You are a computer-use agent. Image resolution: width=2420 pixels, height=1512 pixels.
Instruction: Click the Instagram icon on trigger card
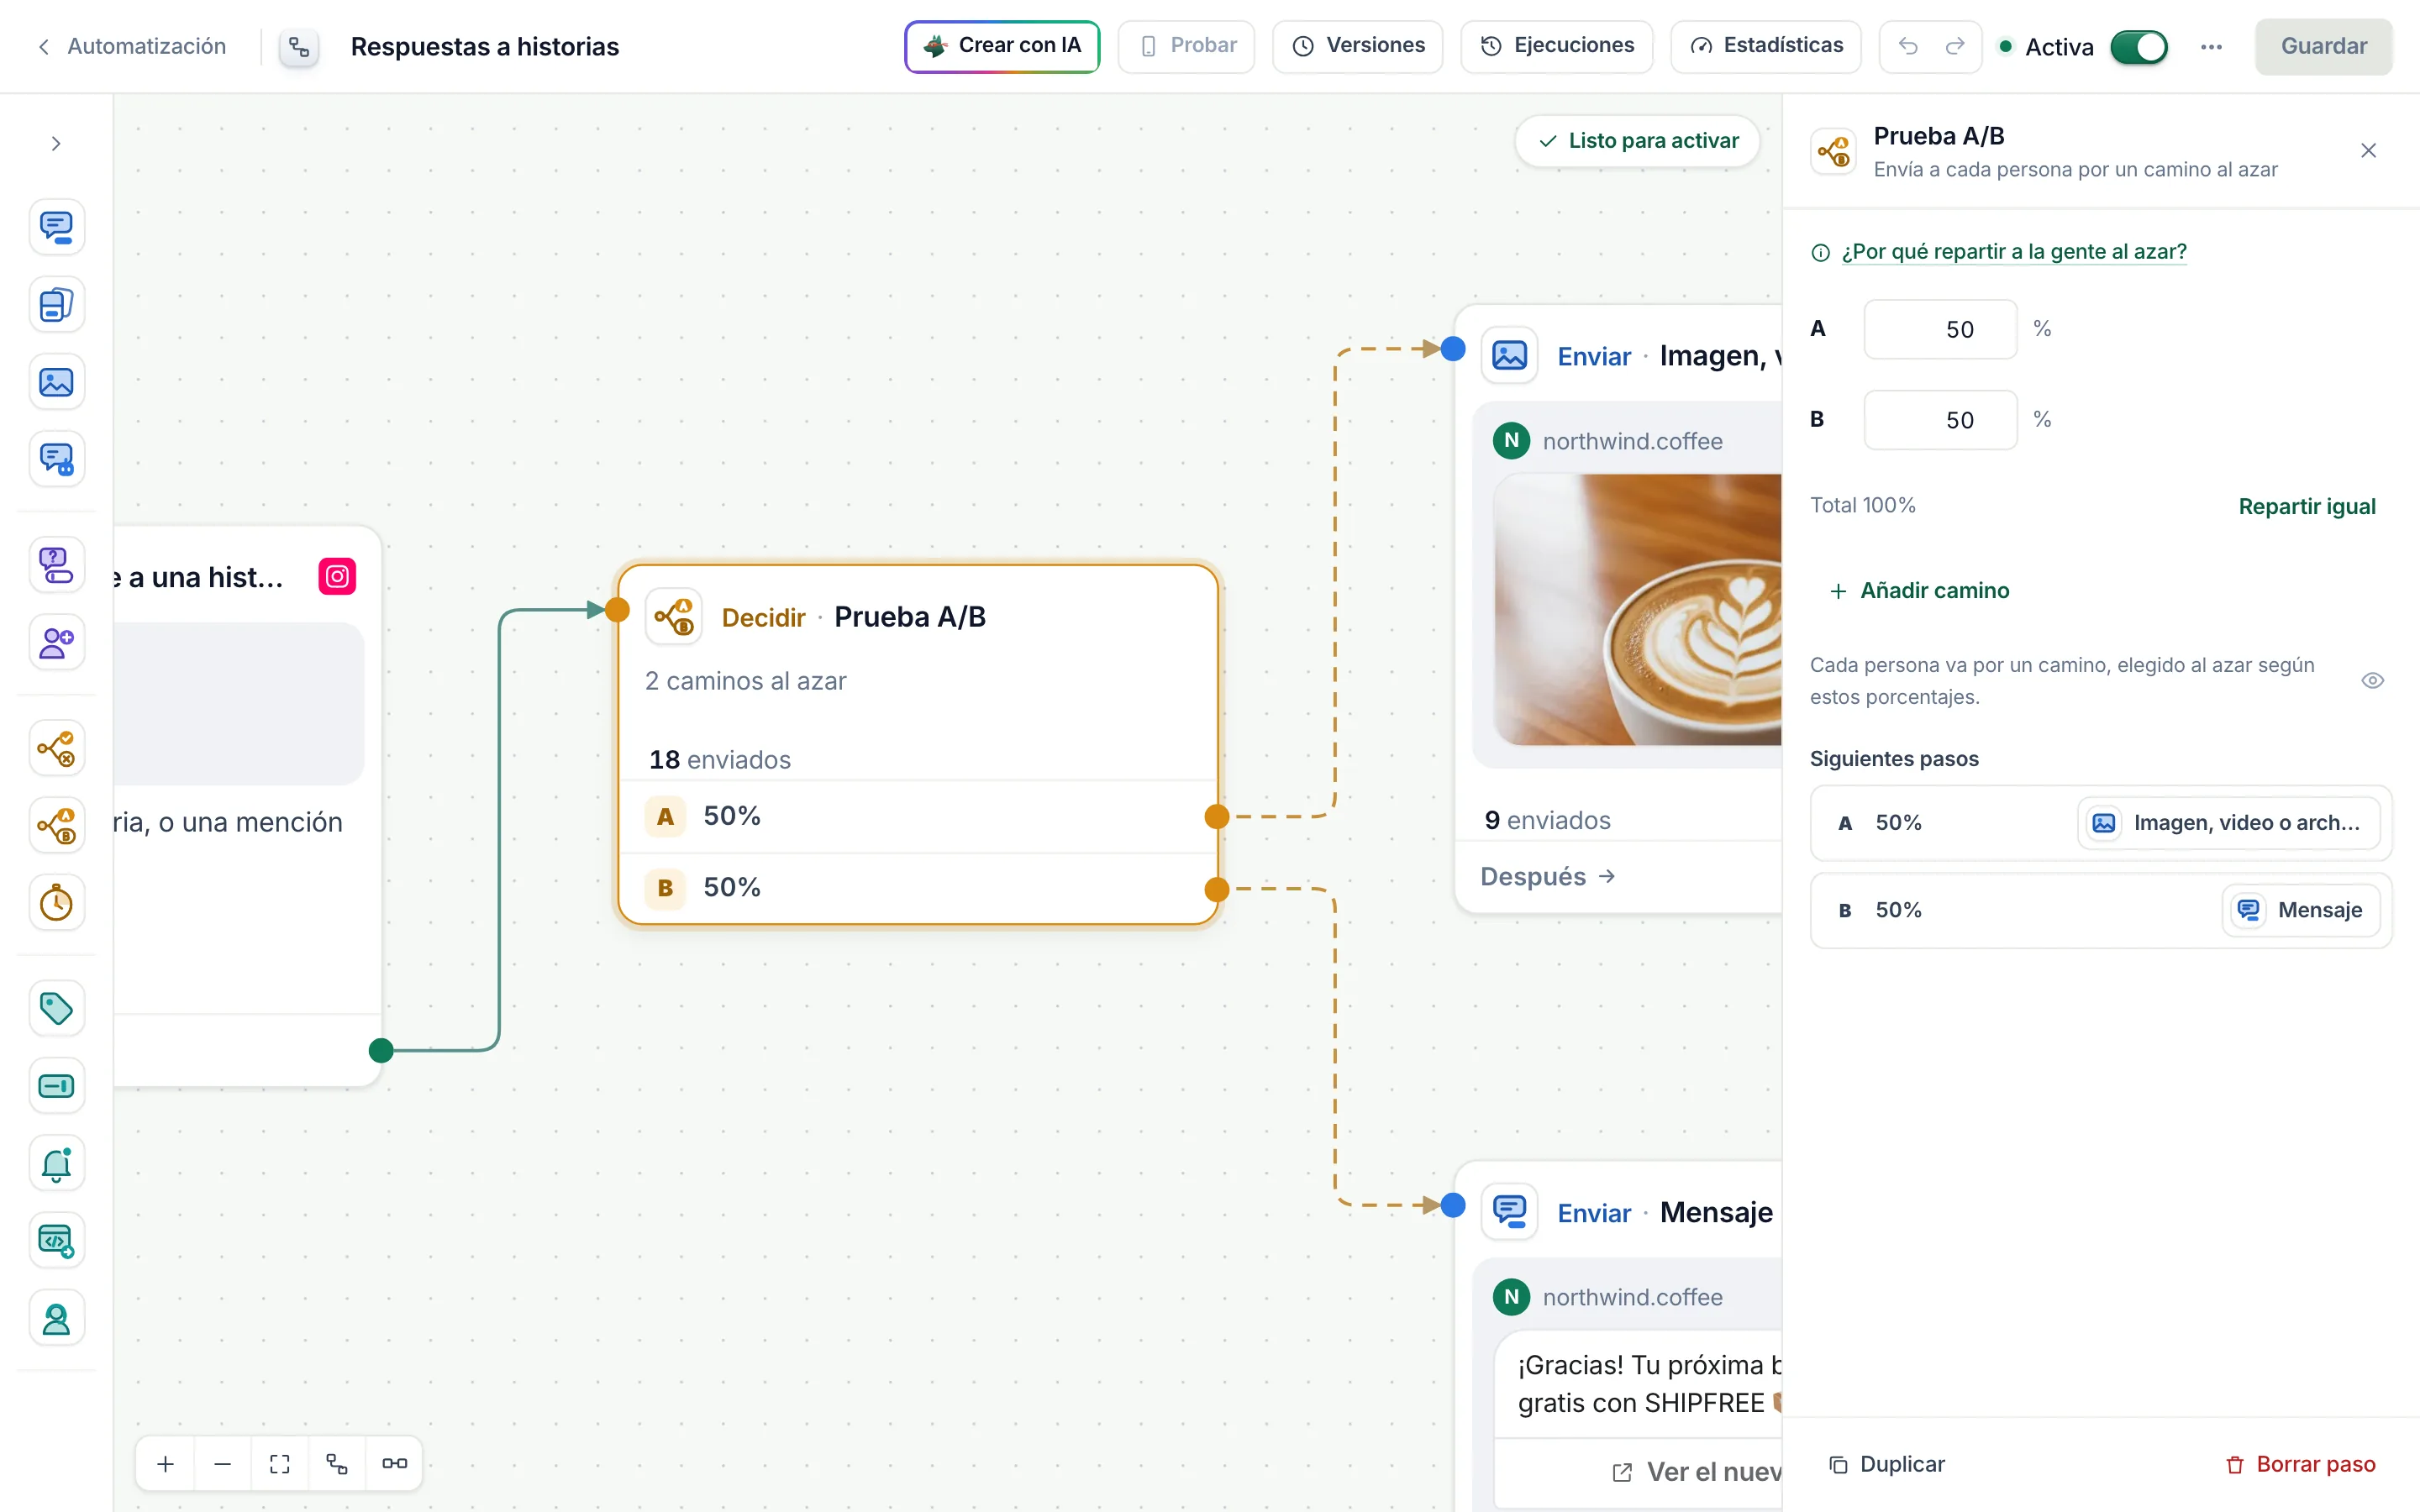337,577
